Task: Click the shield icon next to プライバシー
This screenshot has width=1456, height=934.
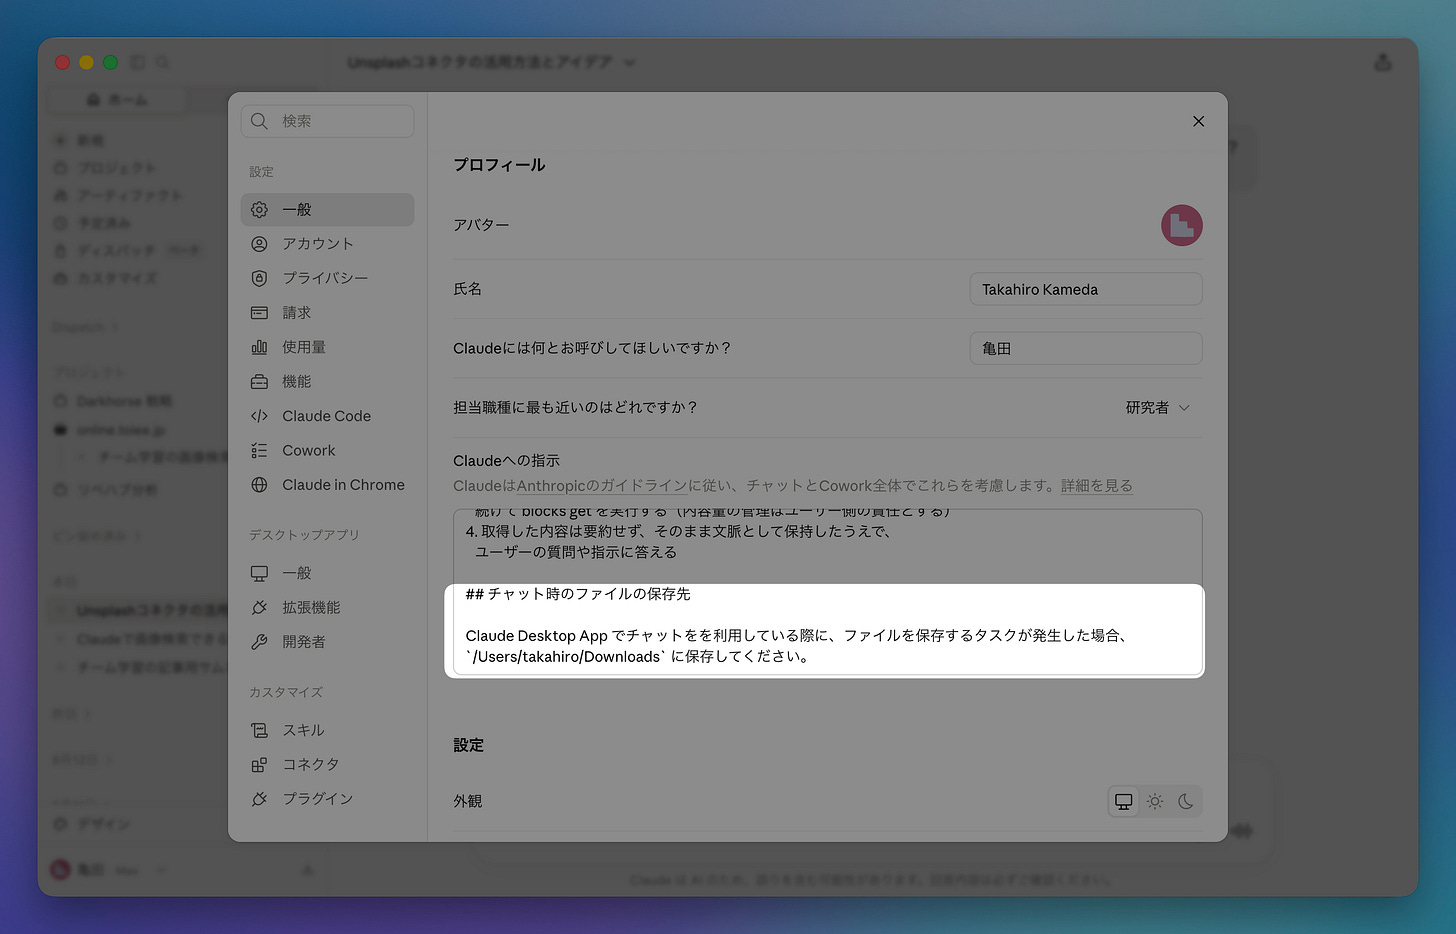Action: coord(259,278)
